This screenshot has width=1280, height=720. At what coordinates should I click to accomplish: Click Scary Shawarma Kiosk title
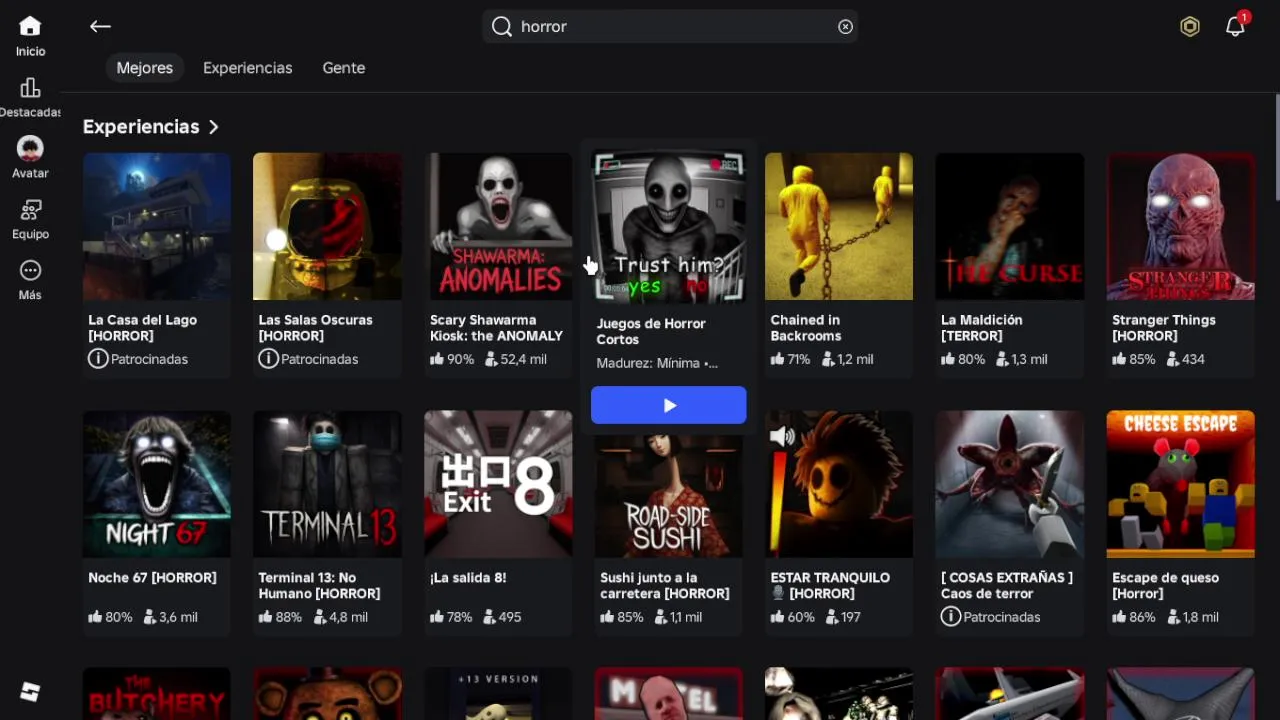[x=496, y=328]
